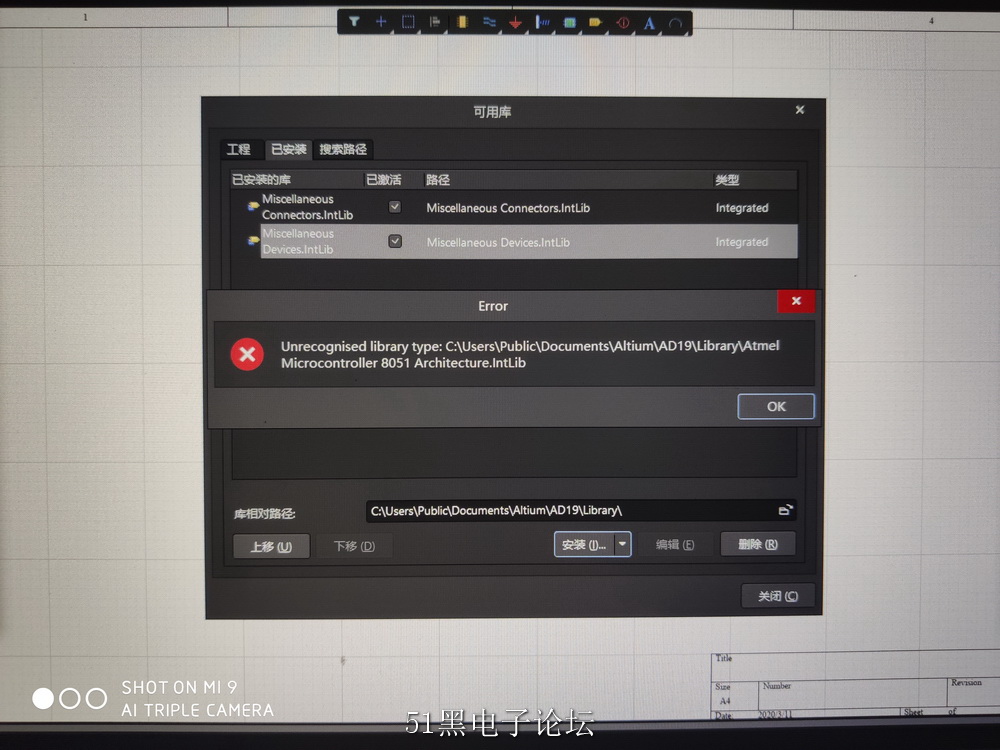Switch to the 工程 tab
1000x750 pixels.
pyautogui.click(x=239, y=149)
